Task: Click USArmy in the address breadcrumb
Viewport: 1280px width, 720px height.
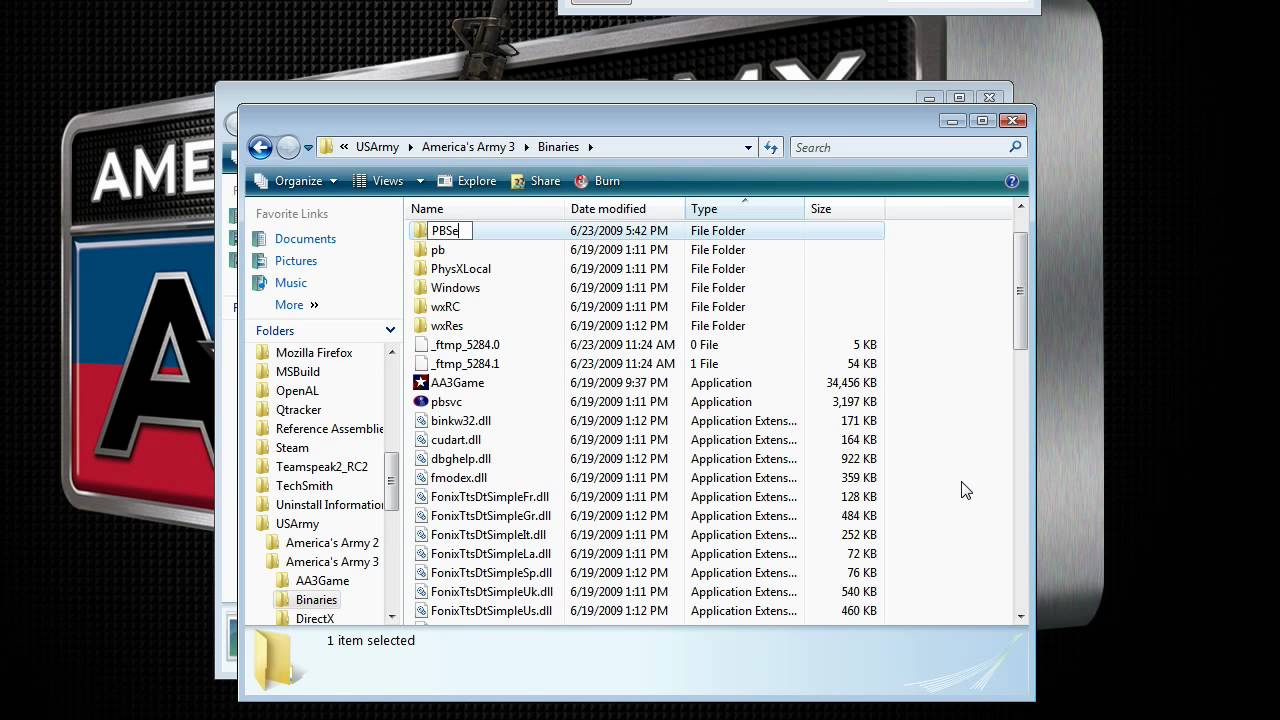Action: (x=377, y=147)
